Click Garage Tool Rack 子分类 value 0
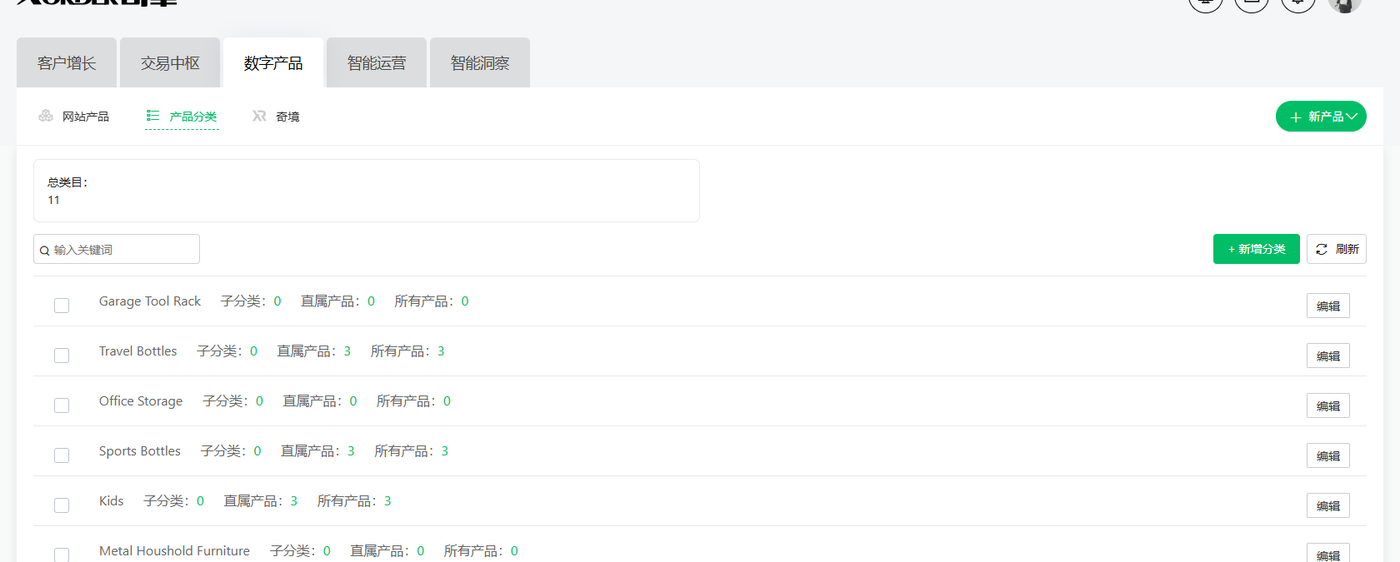The height and width of the screenshot is (562, 1400). coord(277,301)
